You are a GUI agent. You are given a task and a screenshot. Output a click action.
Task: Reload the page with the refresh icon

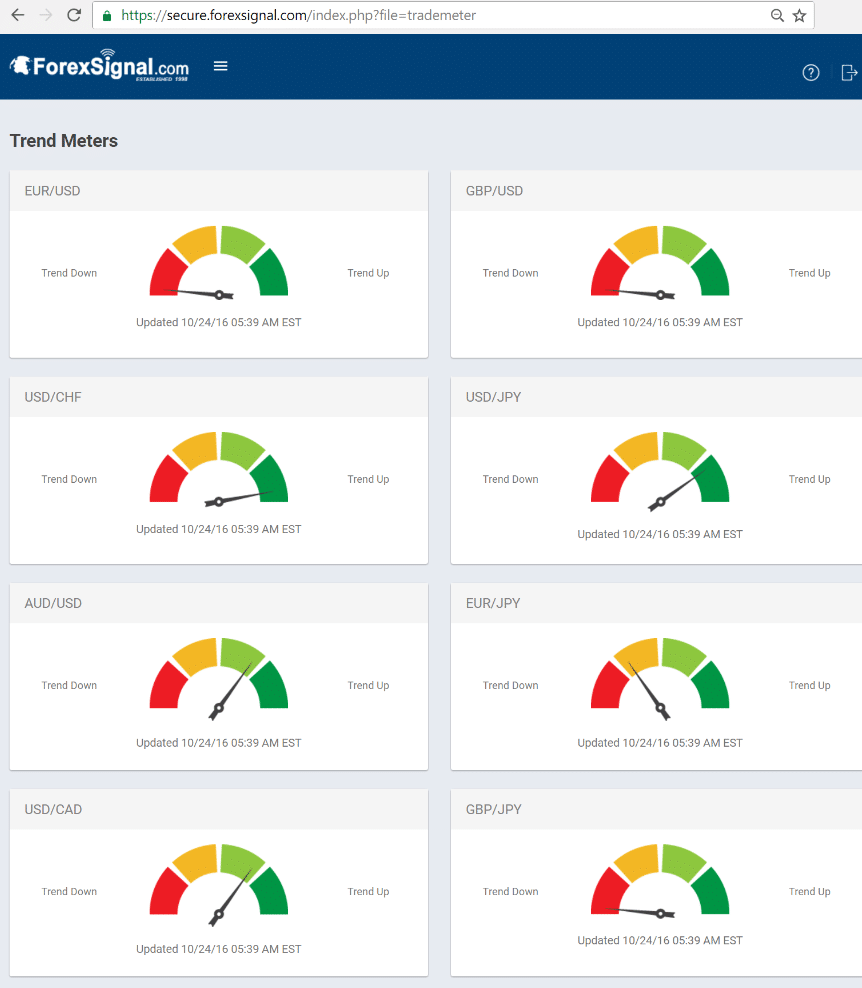(74, 14)
